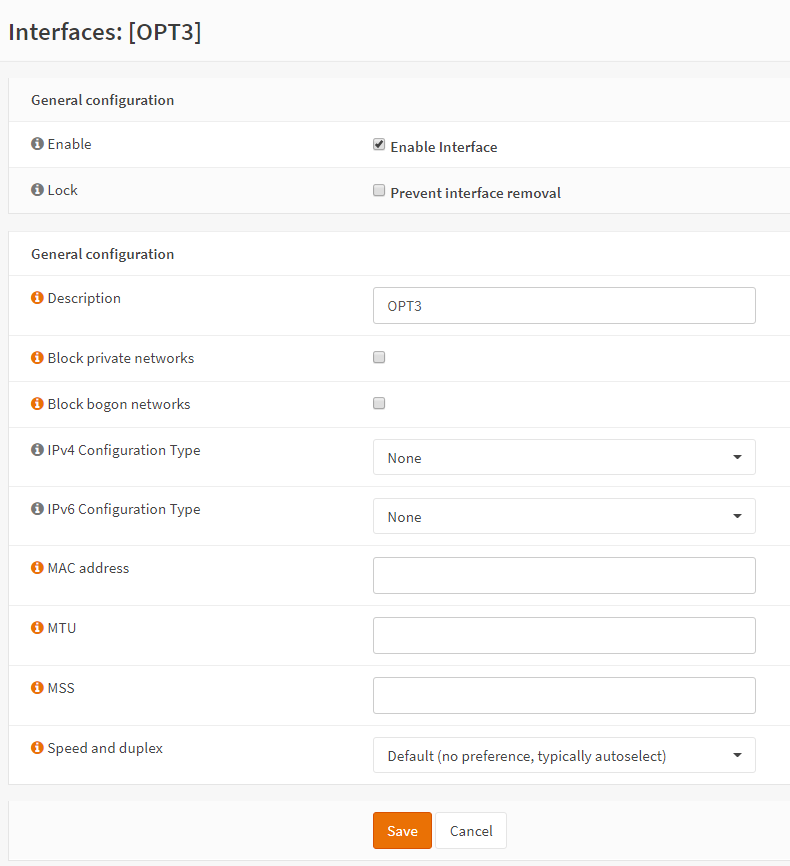Image resolution: width=790 pixels, height=866 pixels.
Task: Focus the Description text field
Action: click(564, 306)
